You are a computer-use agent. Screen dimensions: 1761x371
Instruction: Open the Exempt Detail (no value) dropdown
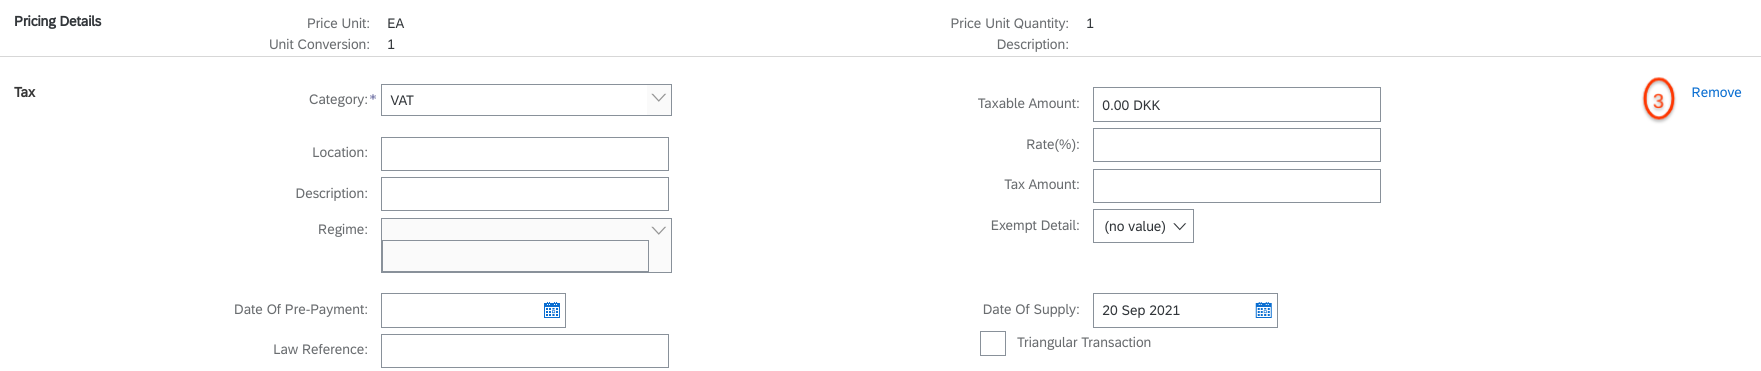click(x=1143, y=226)
